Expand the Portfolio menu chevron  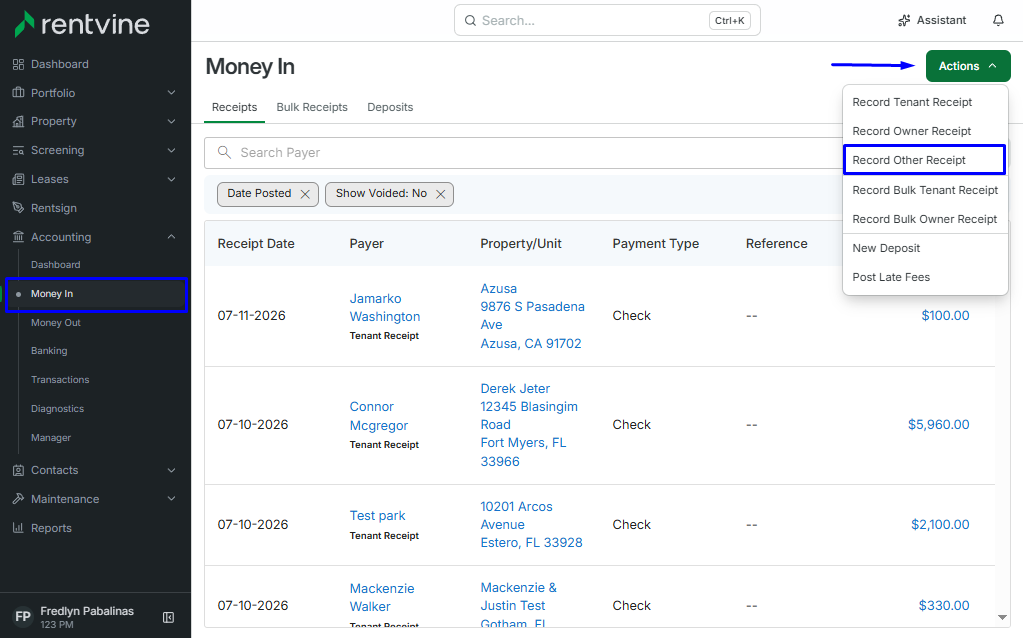click(x=172, y=93)
